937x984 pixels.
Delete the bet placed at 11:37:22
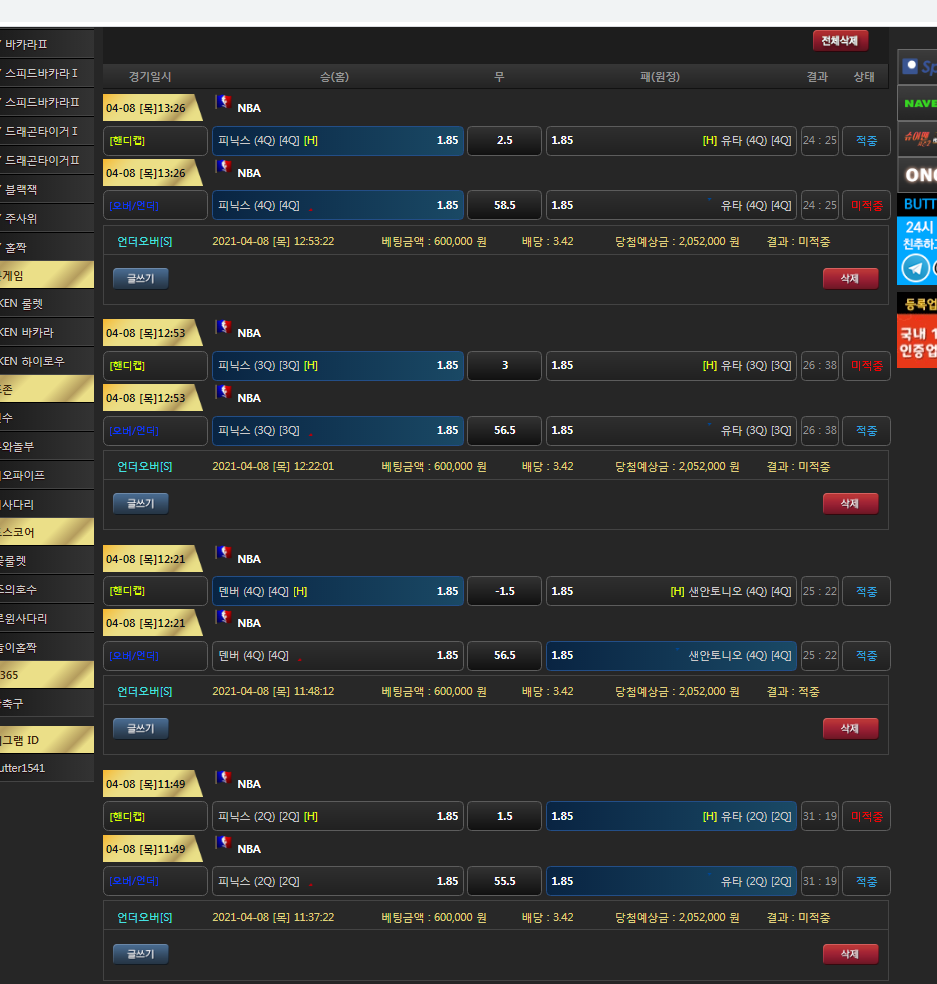[x=850, y=954]
